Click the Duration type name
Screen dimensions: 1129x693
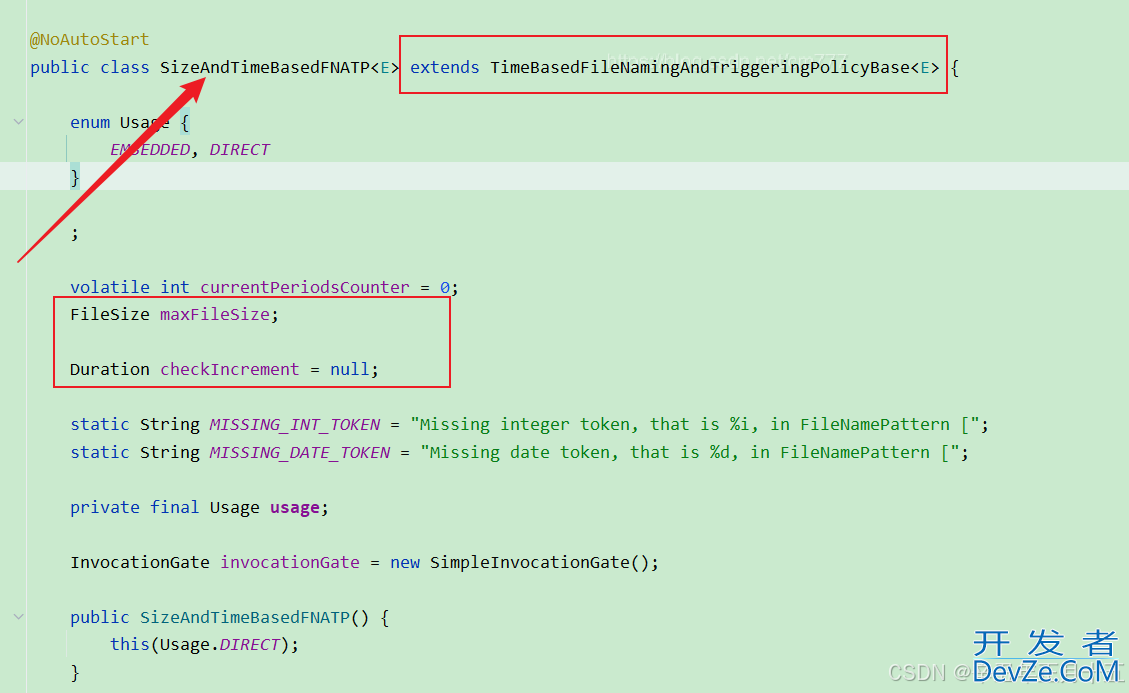pyautogui.click(x=109, y=370)
